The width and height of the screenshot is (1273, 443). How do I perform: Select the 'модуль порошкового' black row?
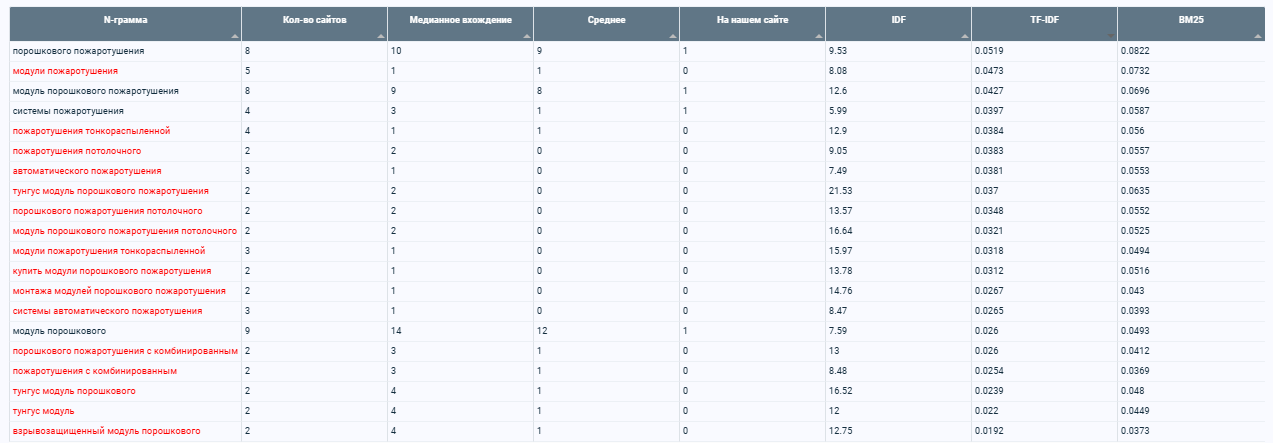pos(636,331)
